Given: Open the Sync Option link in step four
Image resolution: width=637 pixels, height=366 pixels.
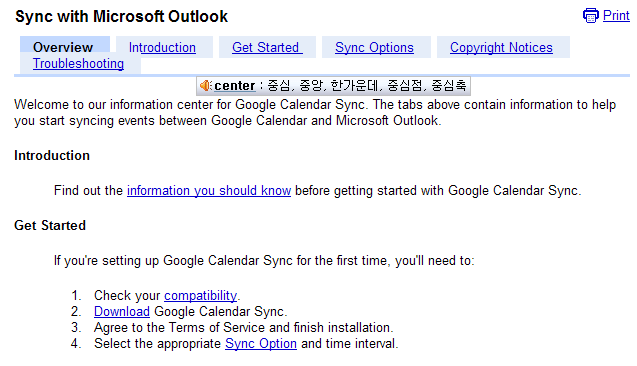Looking at the screenshot, I should (x=261, y=344).
